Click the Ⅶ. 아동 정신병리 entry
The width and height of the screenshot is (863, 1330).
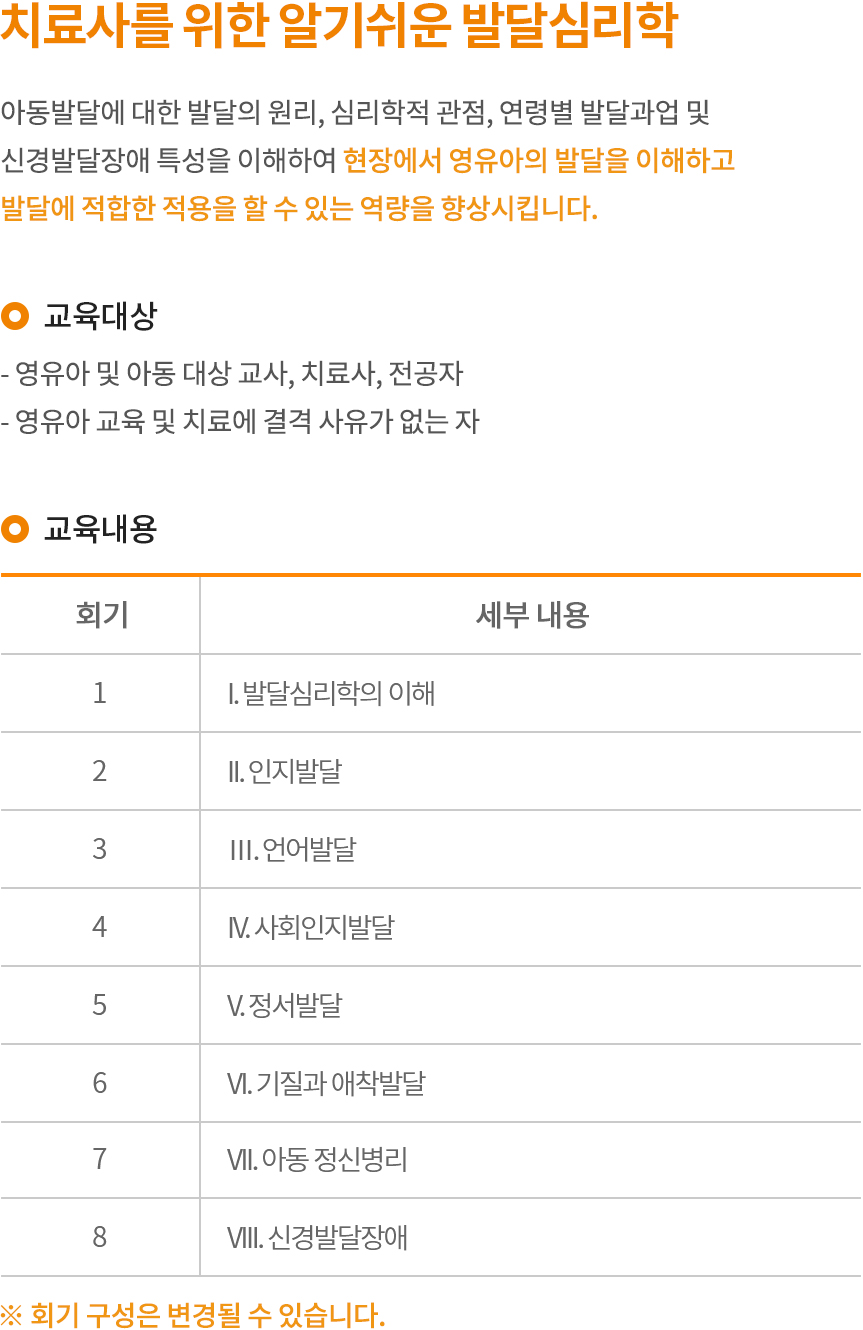pos(318,1160)
